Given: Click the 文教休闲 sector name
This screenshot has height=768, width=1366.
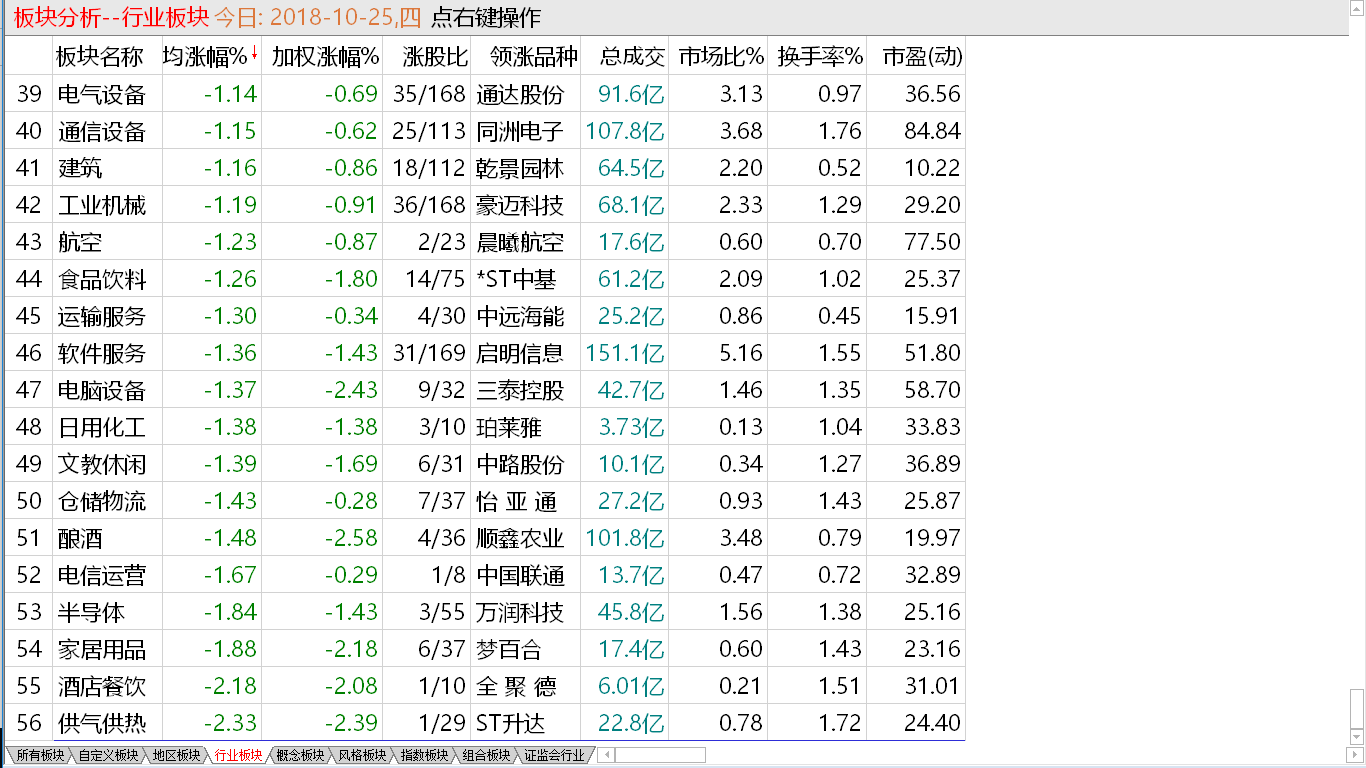Looking at the screenshot, I should pos(102,464).
